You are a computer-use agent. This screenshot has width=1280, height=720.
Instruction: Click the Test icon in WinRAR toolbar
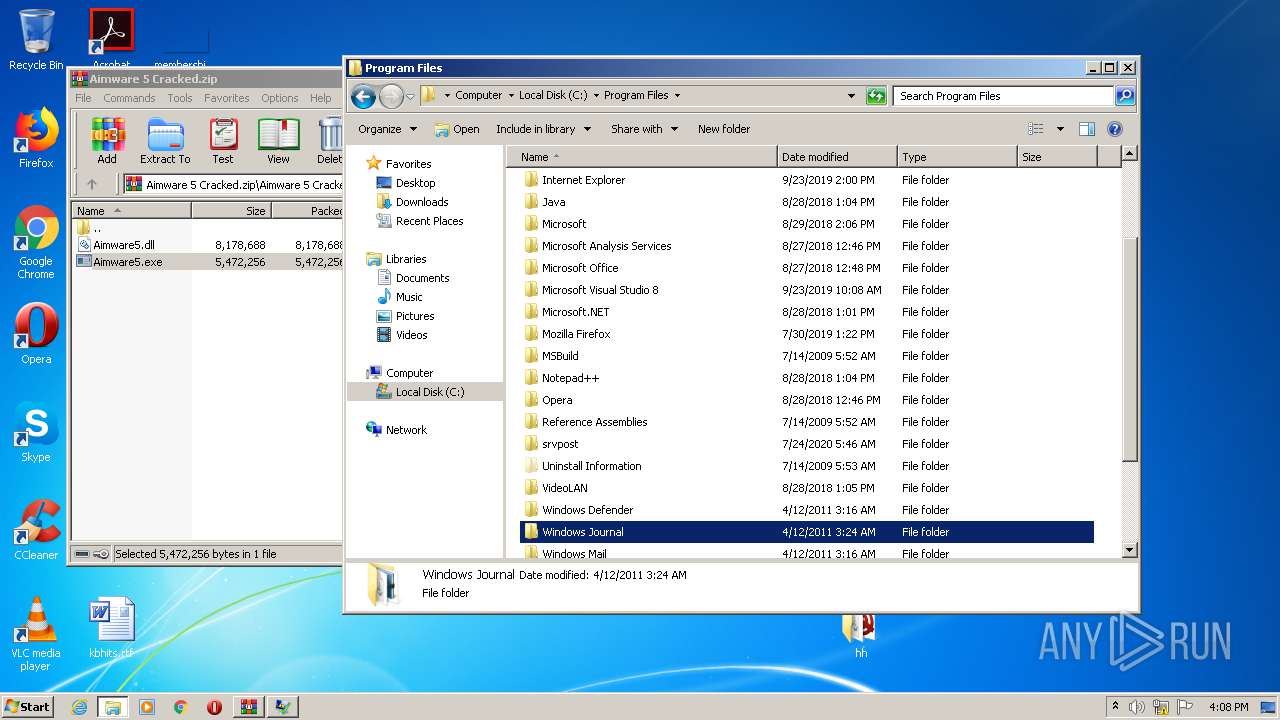tap(223, 141)
